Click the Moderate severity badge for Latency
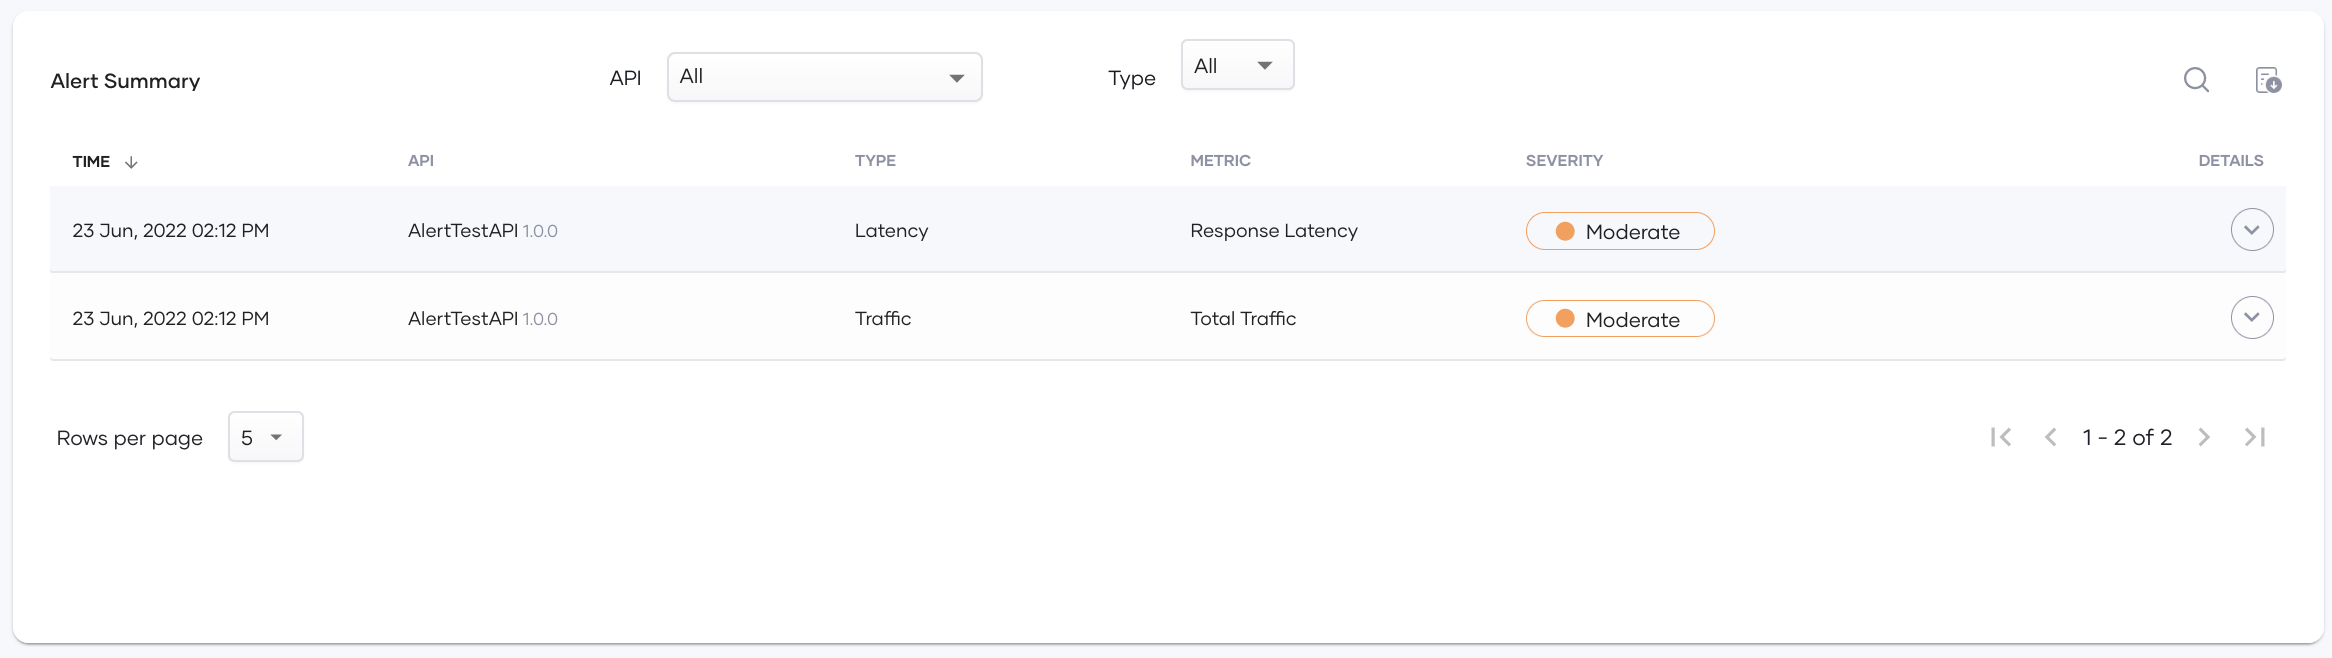Screen dimensions: 2332x658 pos(1620,231)
